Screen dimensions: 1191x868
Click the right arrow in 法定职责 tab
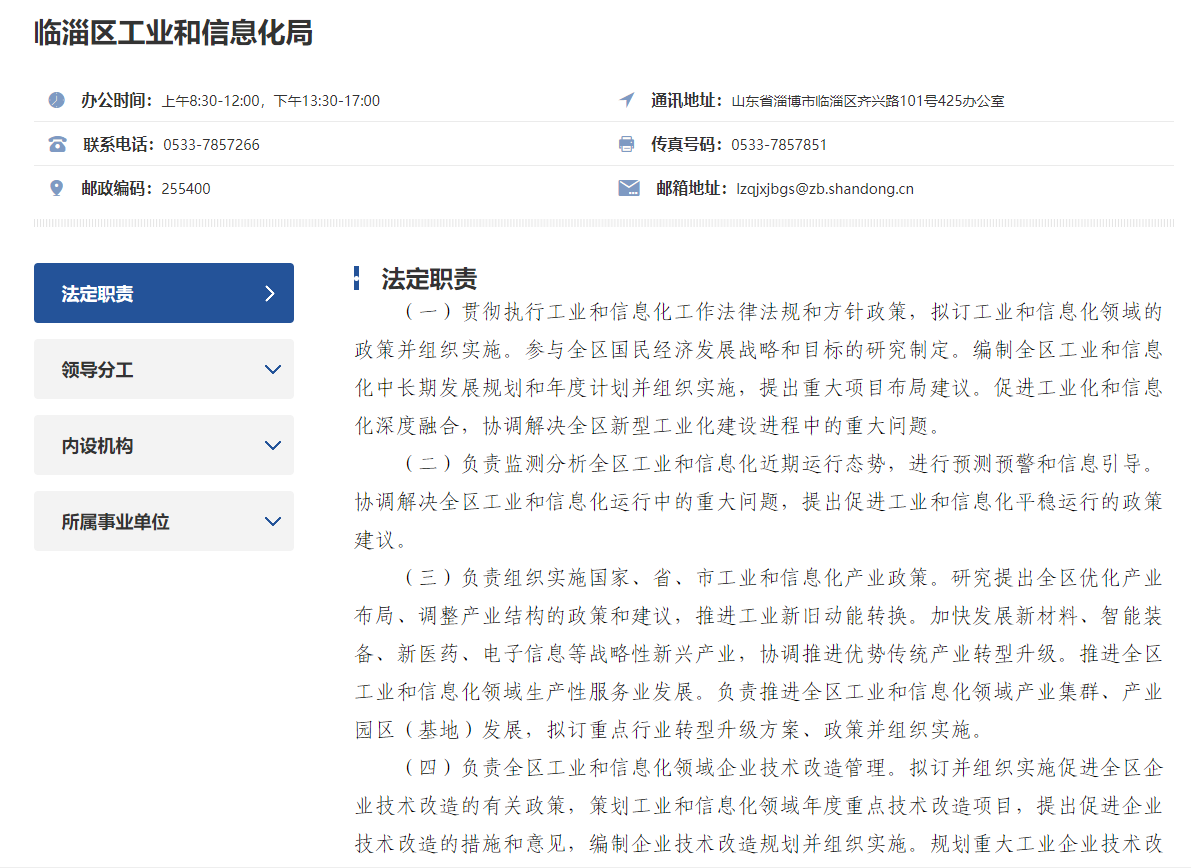[269, 293]
